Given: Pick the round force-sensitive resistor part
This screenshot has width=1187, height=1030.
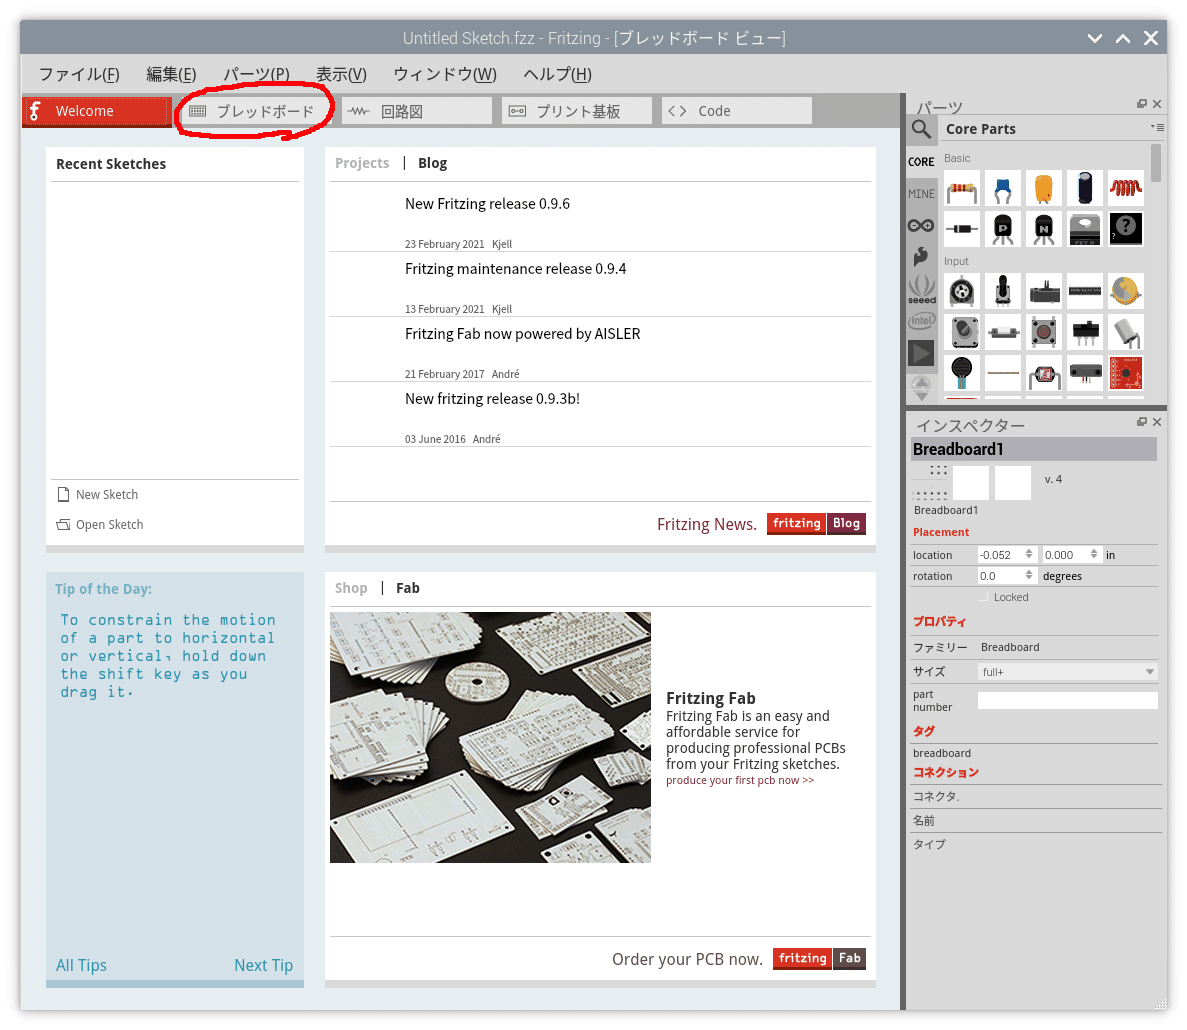Looking at the screenshot, I should [961, 372].
